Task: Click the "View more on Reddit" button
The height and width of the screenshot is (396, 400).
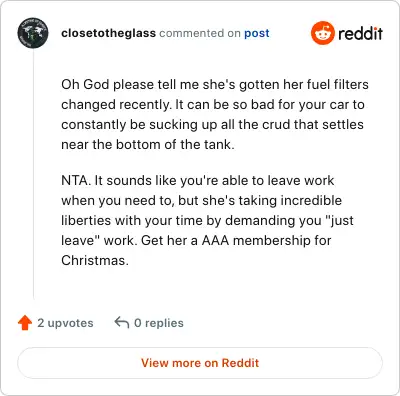Action: tap(200, 363)
